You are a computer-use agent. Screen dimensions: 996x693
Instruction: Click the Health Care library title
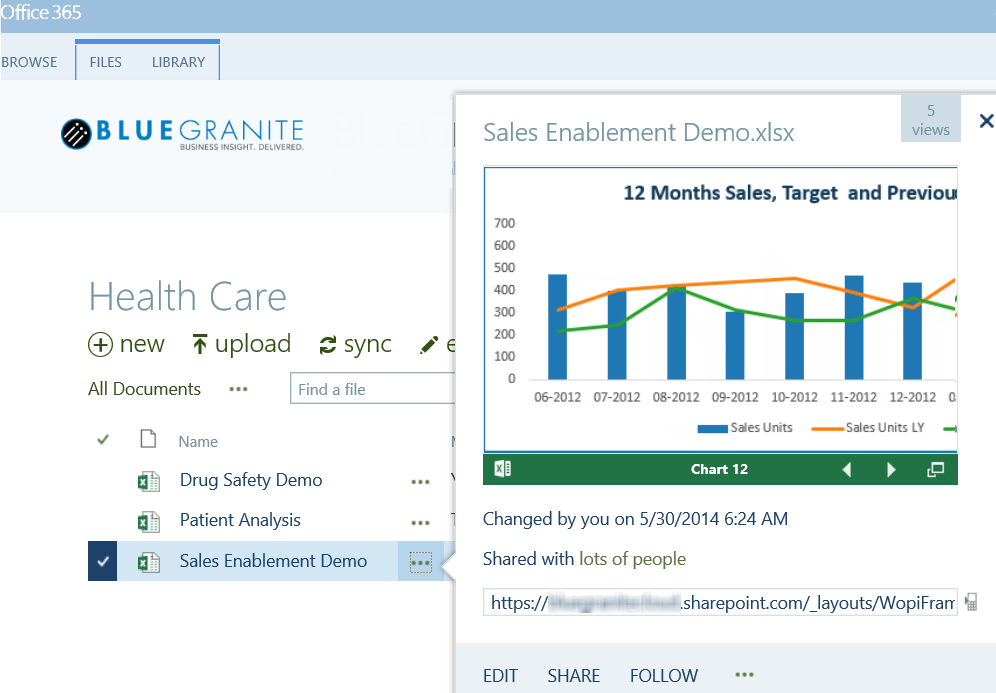click(x=188, y=297)
